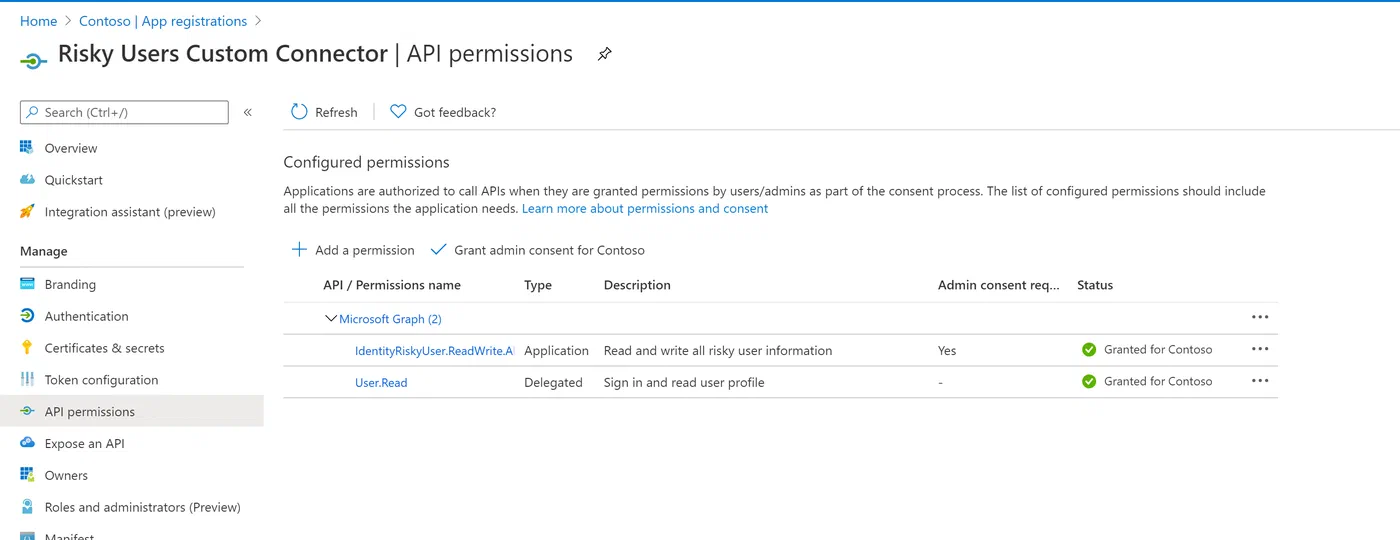Select API permissions in the sidebar
The width and height of the screenshot is (1400, 540).
coord(132,411)
